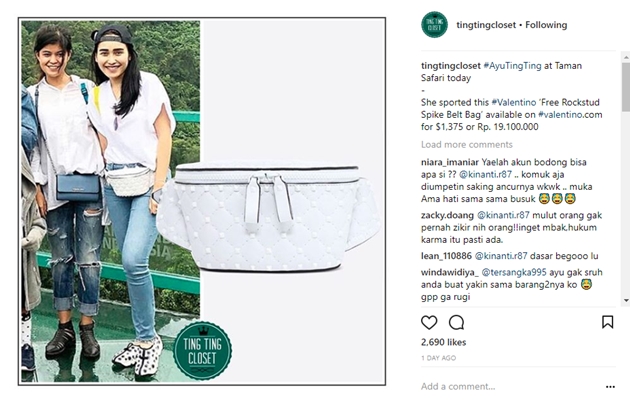
Task: Click the Ting Ting Closet watermark badge
Action: (202, 350)
